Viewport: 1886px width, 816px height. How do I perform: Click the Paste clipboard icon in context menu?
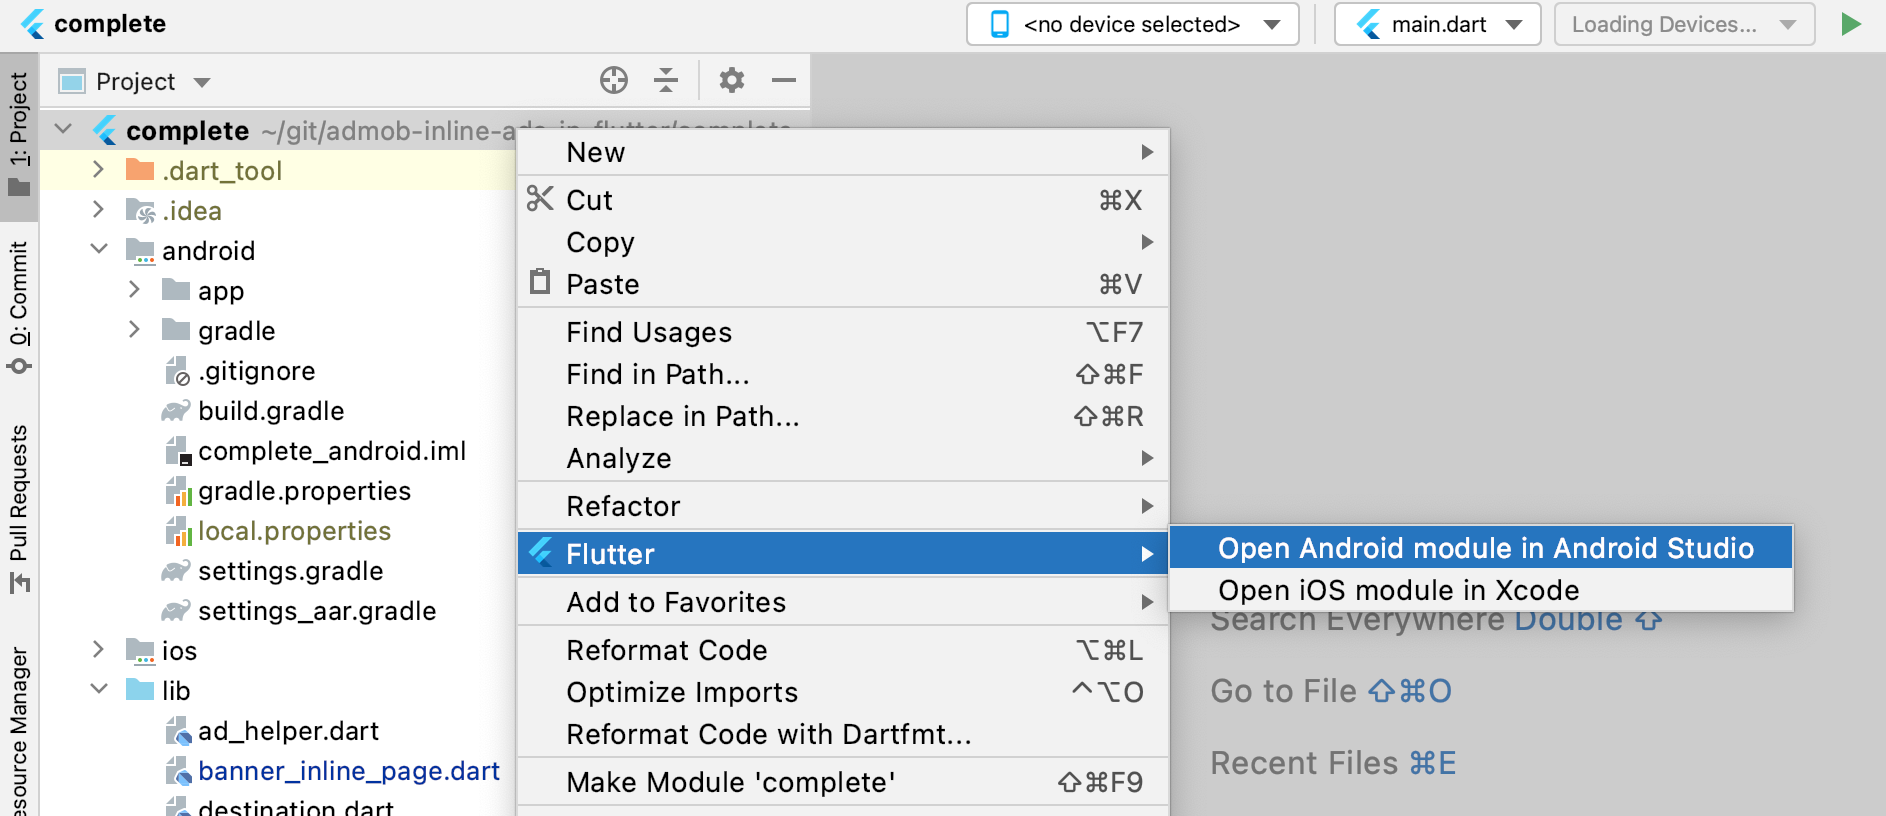click(x=540, y=282)
